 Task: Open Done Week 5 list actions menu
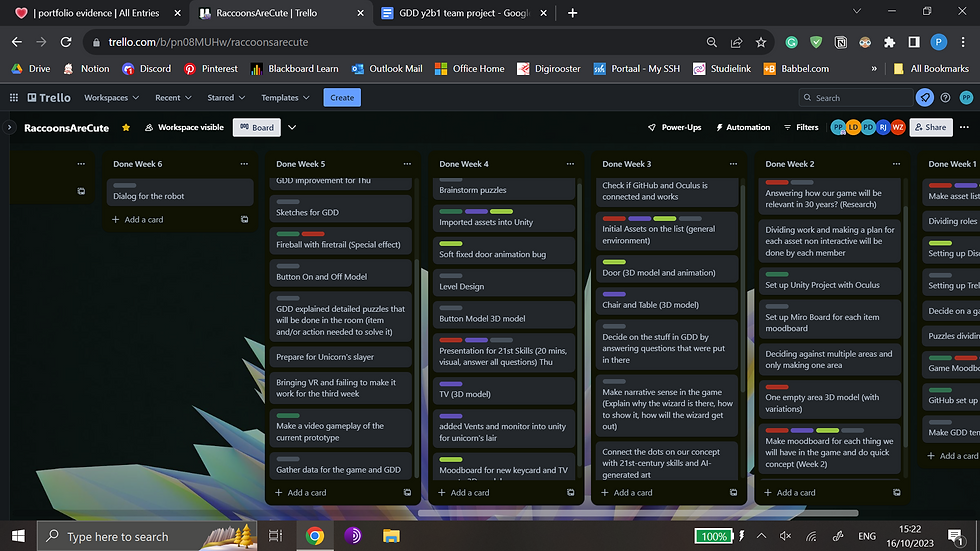[x=407, y=164]
